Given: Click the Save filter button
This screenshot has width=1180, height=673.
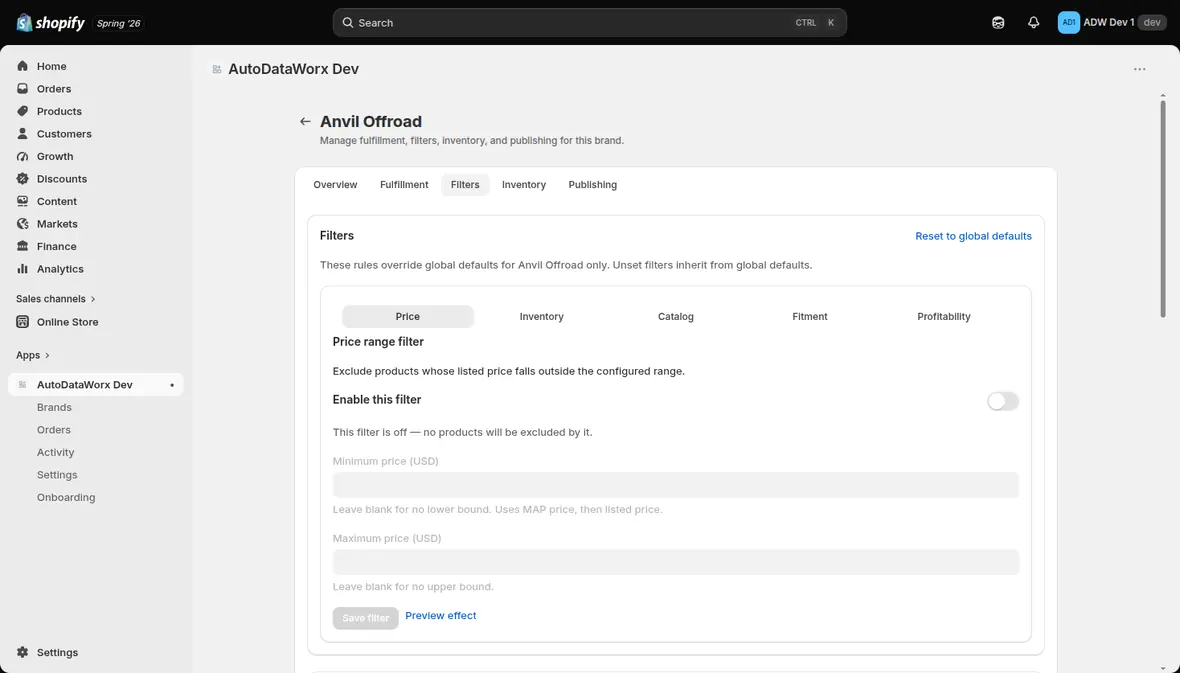Looking at the screenshot, I should pyautogui.click(x=366, y=618).
